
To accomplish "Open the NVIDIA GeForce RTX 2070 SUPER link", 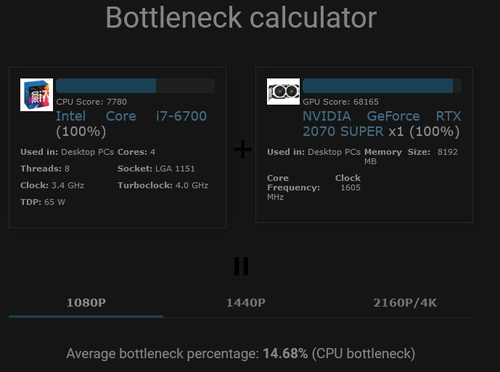I will [x=382, y=124].
